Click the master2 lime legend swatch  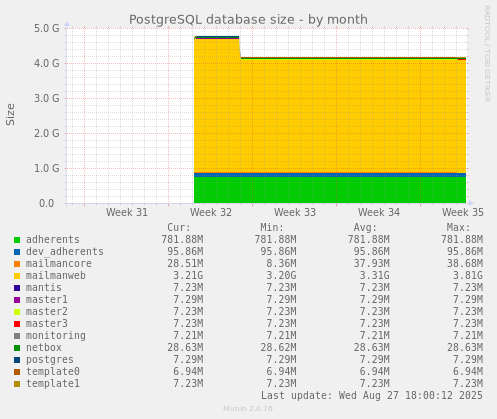(17, 312)
